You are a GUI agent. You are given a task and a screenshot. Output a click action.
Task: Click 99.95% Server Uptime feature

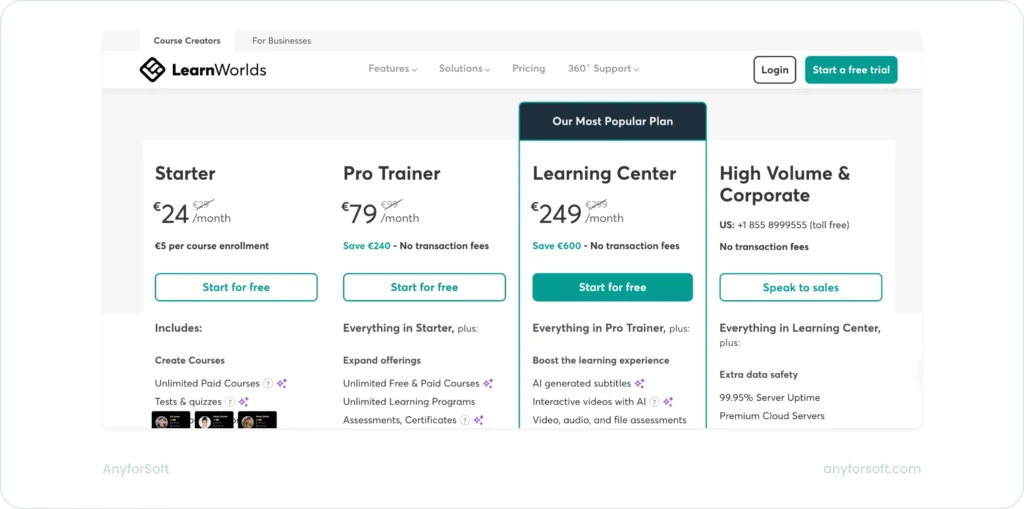[x=769, y=398]
